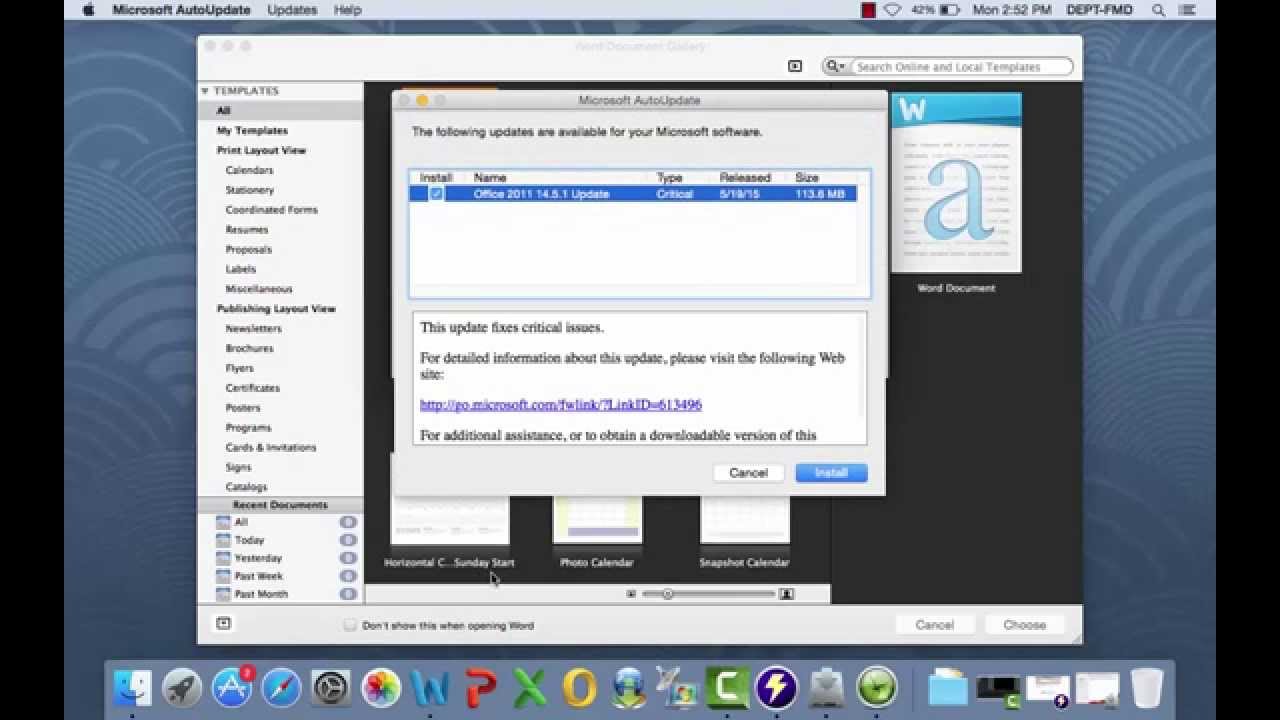Click the Microsoft Word dock icon
This screenshot has height=720, width=1280.
(430, 687)
